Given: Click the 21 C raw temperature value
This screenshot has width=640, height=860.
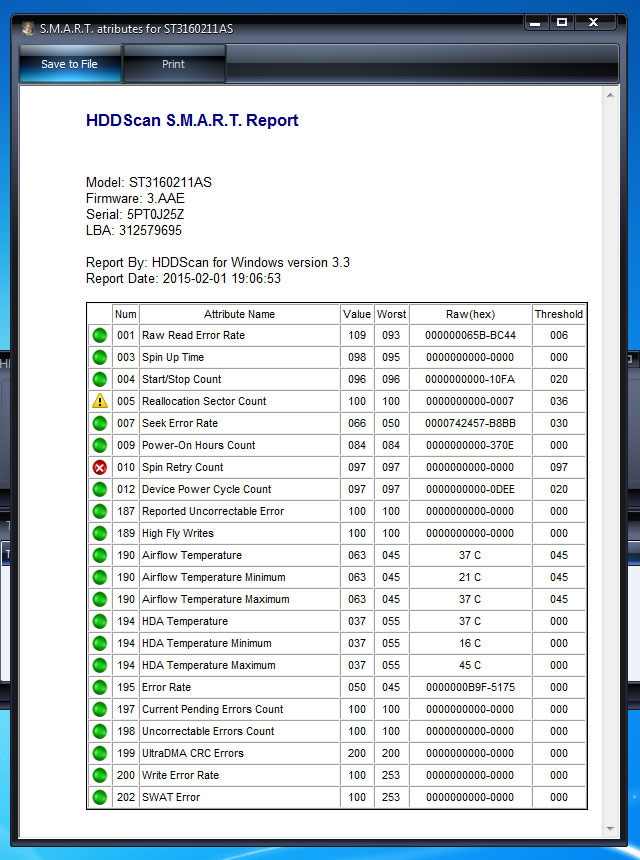Looking at the screenshot, I should point(470,577).
